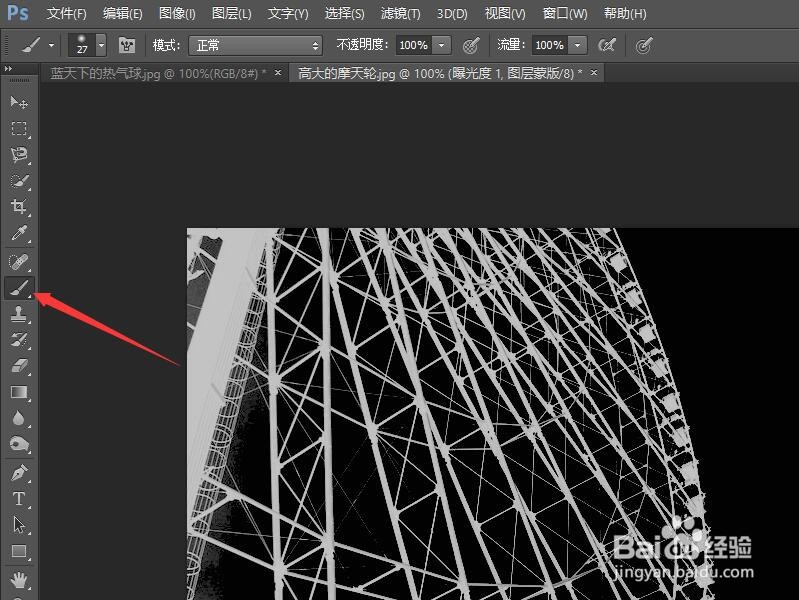This screenshot has width=799, height=600.
Task: Select the Path Selection tool
Action: pyautogui.click(x=19, y=525)
